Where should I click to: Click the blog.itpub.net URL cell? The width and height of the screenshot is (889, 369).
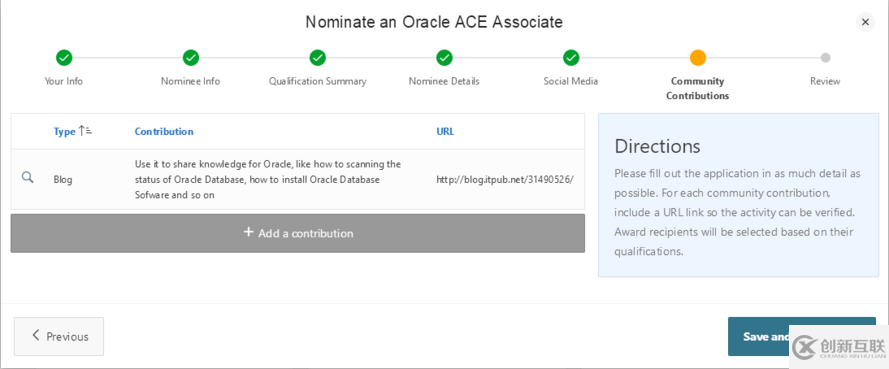coord(505,180)
